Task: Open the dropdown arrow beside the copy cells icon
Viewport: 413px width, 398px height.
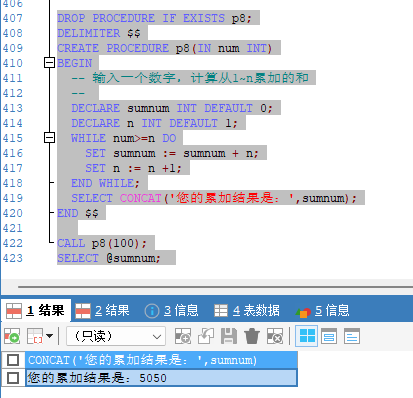Action: (x=49, y=336)
